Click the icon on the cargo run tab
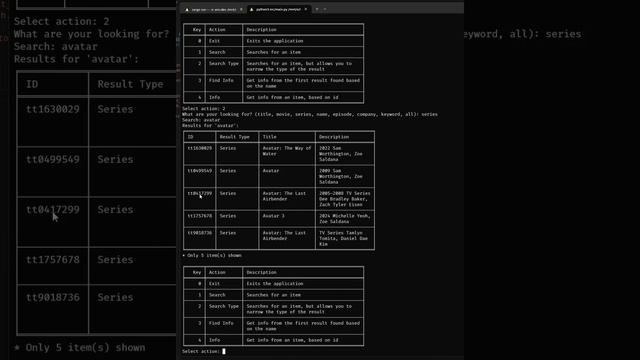The width and height of the screenshot is (640, 360). coord(187,9)
